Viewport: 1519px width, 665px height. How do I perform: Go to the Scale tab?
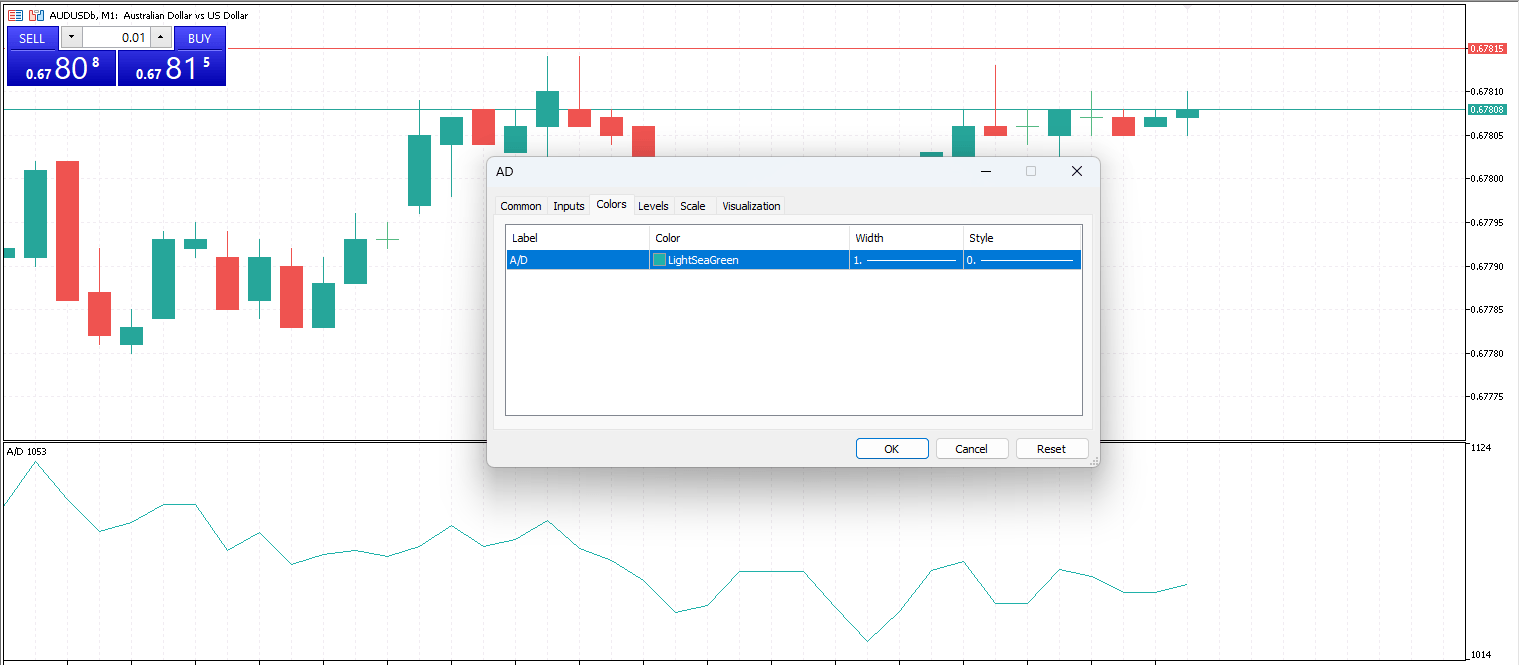pos(692,206)
